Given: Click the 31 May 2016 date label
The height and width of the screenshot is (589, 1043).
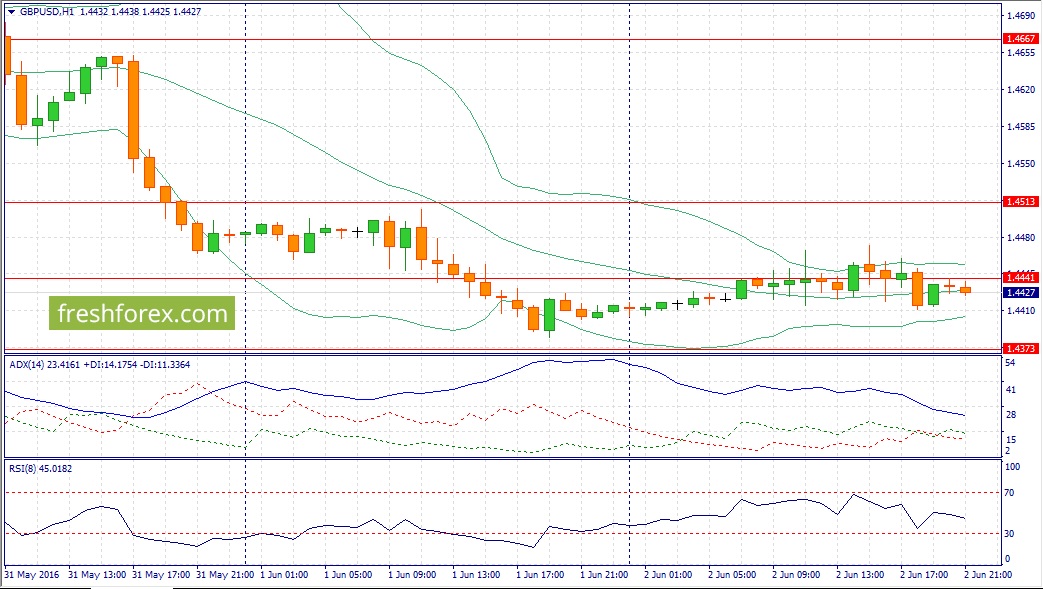Looking at the screenshot, I should coord(31,574).
